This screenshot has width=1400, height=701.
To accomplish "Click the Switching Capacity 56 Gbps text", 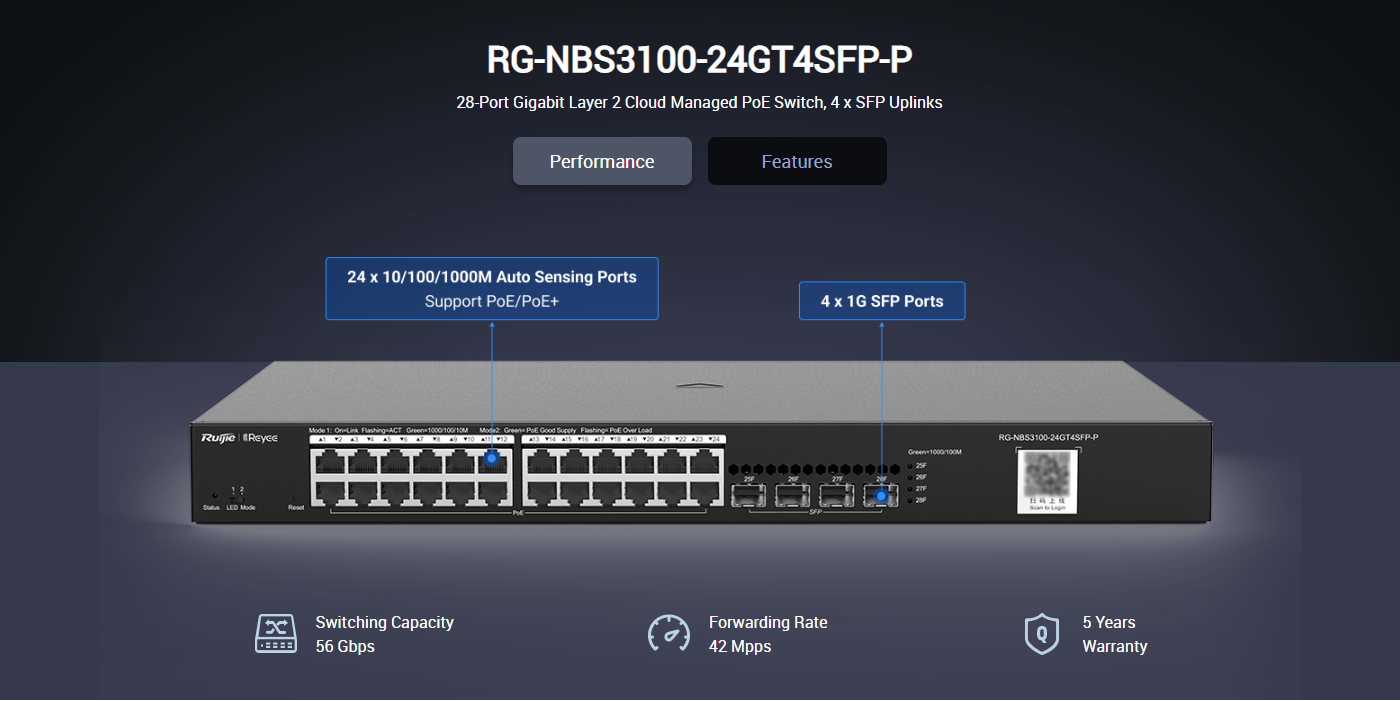I will click(x=384, y=634).
